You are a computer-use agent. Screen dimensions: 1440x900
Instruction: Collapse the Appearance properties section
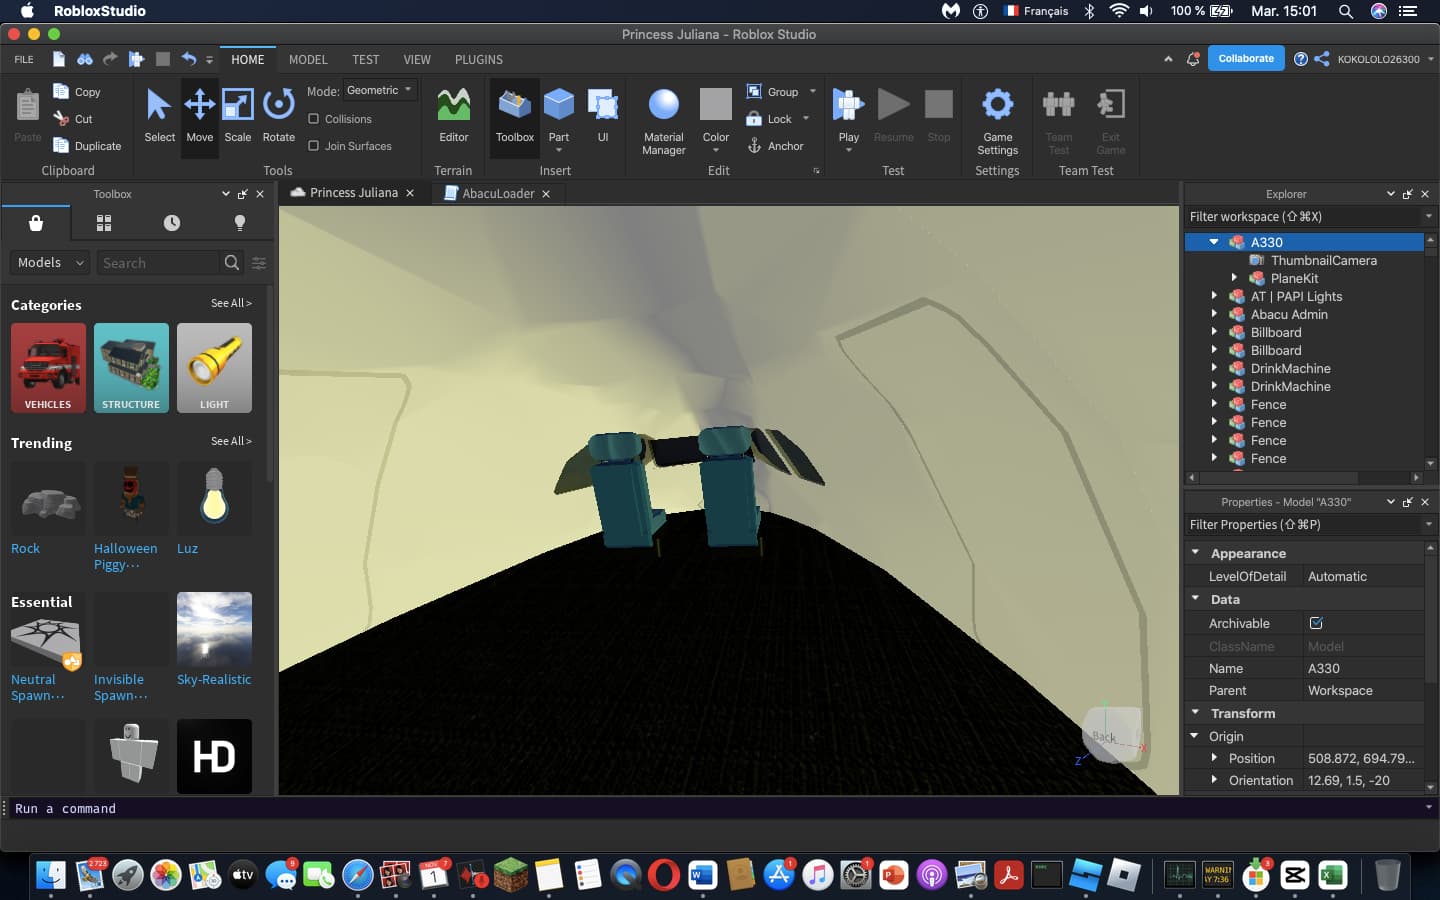[1195, 552]
